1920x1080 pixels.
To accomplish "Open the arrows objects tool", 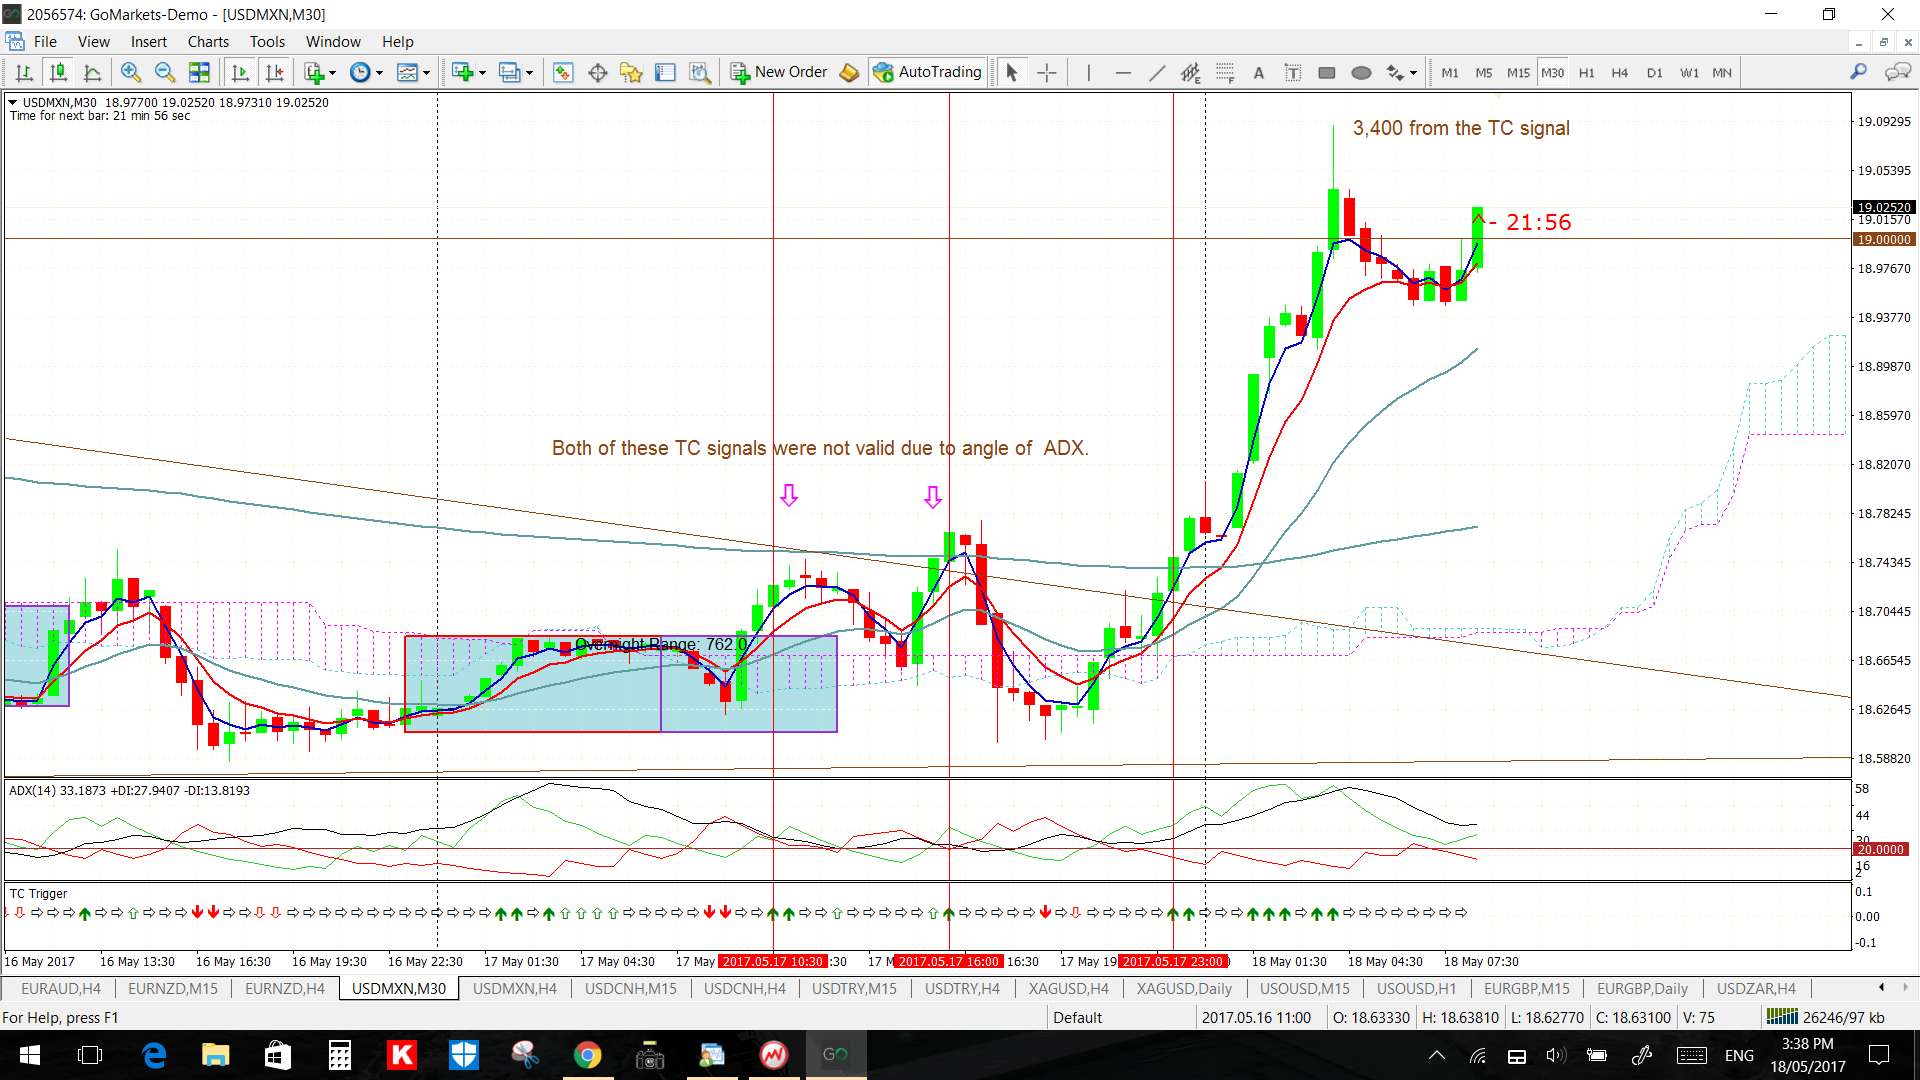I will click(1395, 72).
